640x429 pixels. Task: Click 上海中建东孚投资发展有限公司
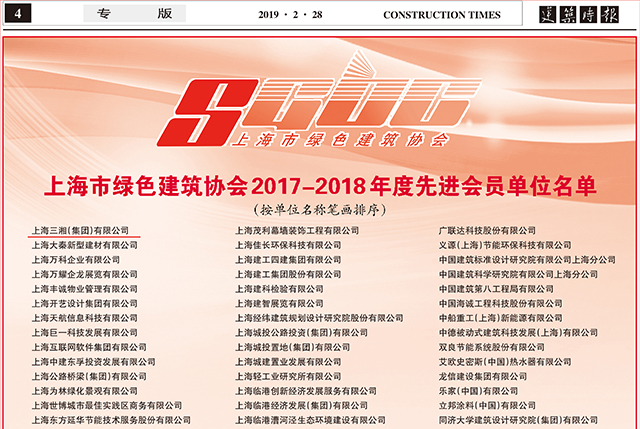pos(94,362)
